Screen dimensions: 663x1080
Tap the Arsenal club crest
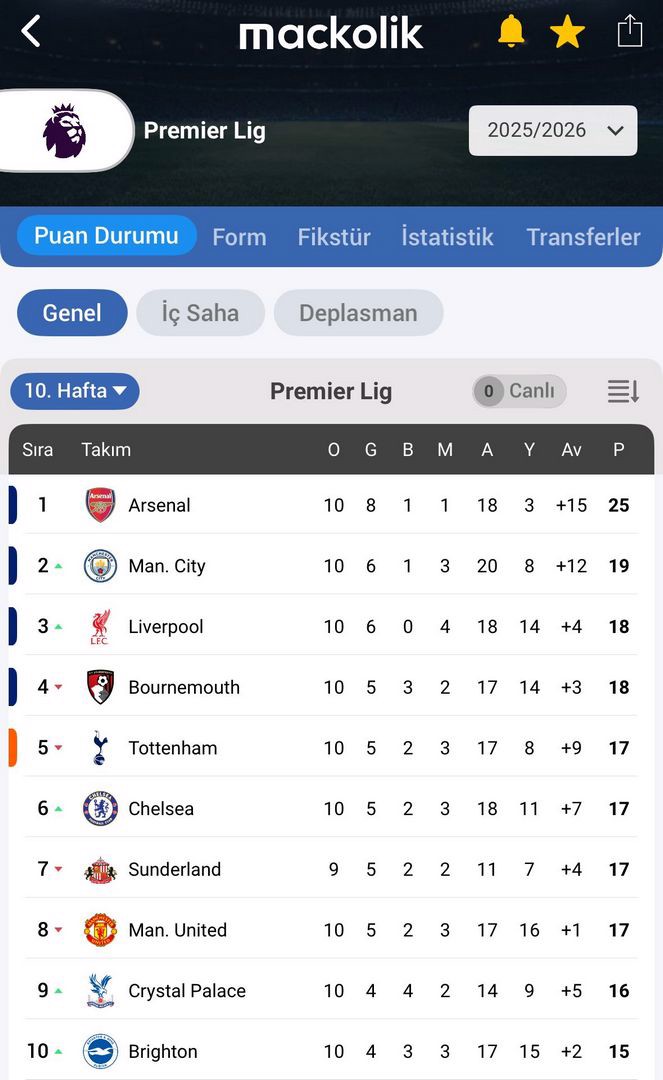pyautogui.click(x=100, y=505)
